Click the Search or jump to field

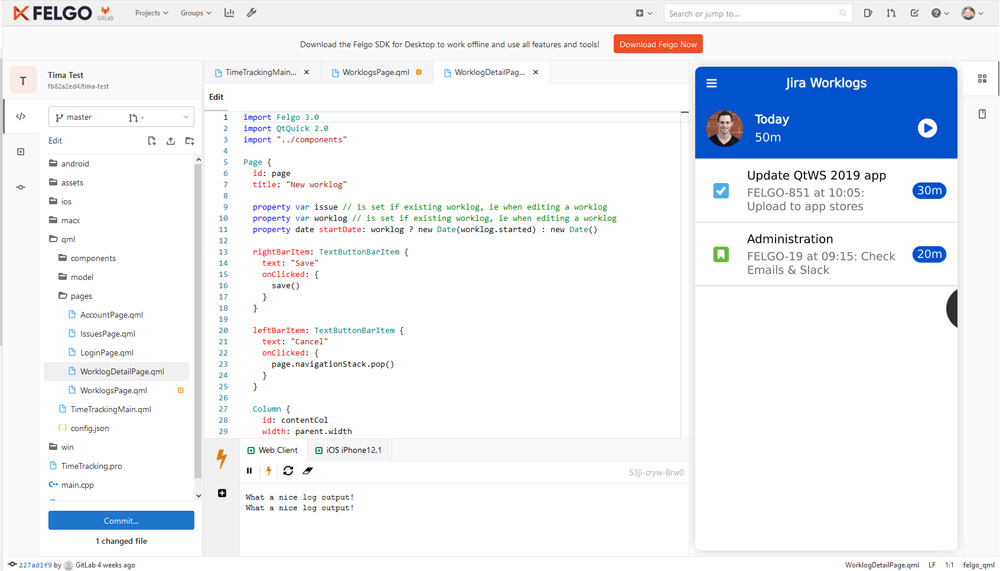(758, 13)
